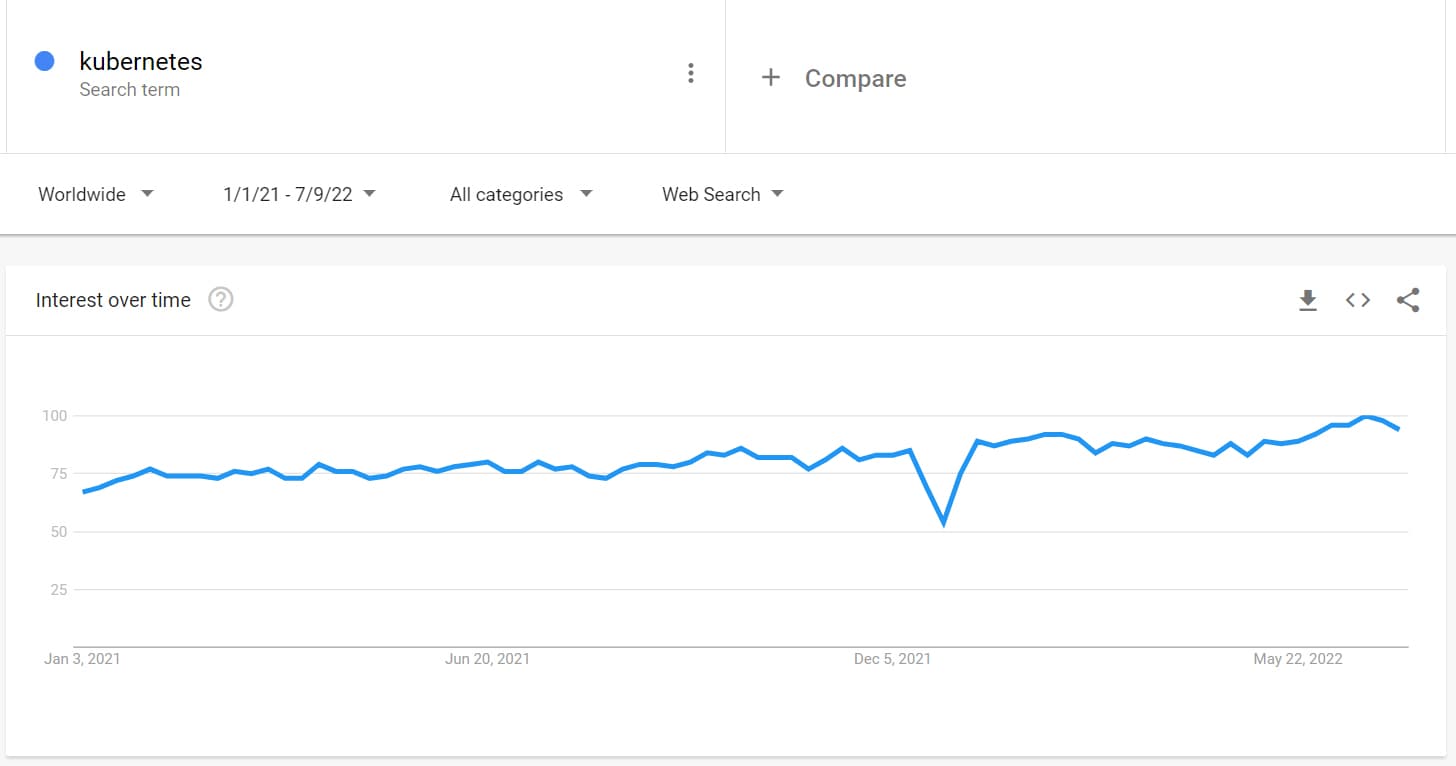Click the Dec 5, 2021 axis label
Image resolution: width=1456 pixels, height=766 pixels.
[892, 659]
